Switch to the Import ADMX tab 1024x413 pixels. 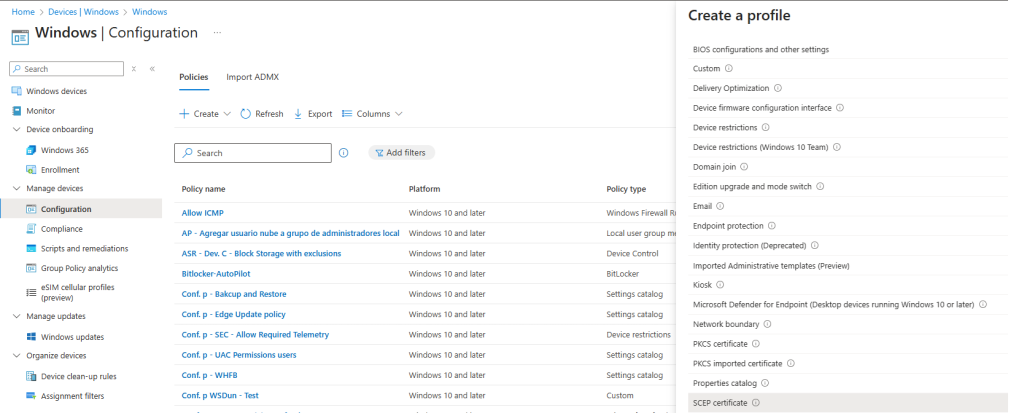[252, 77]
